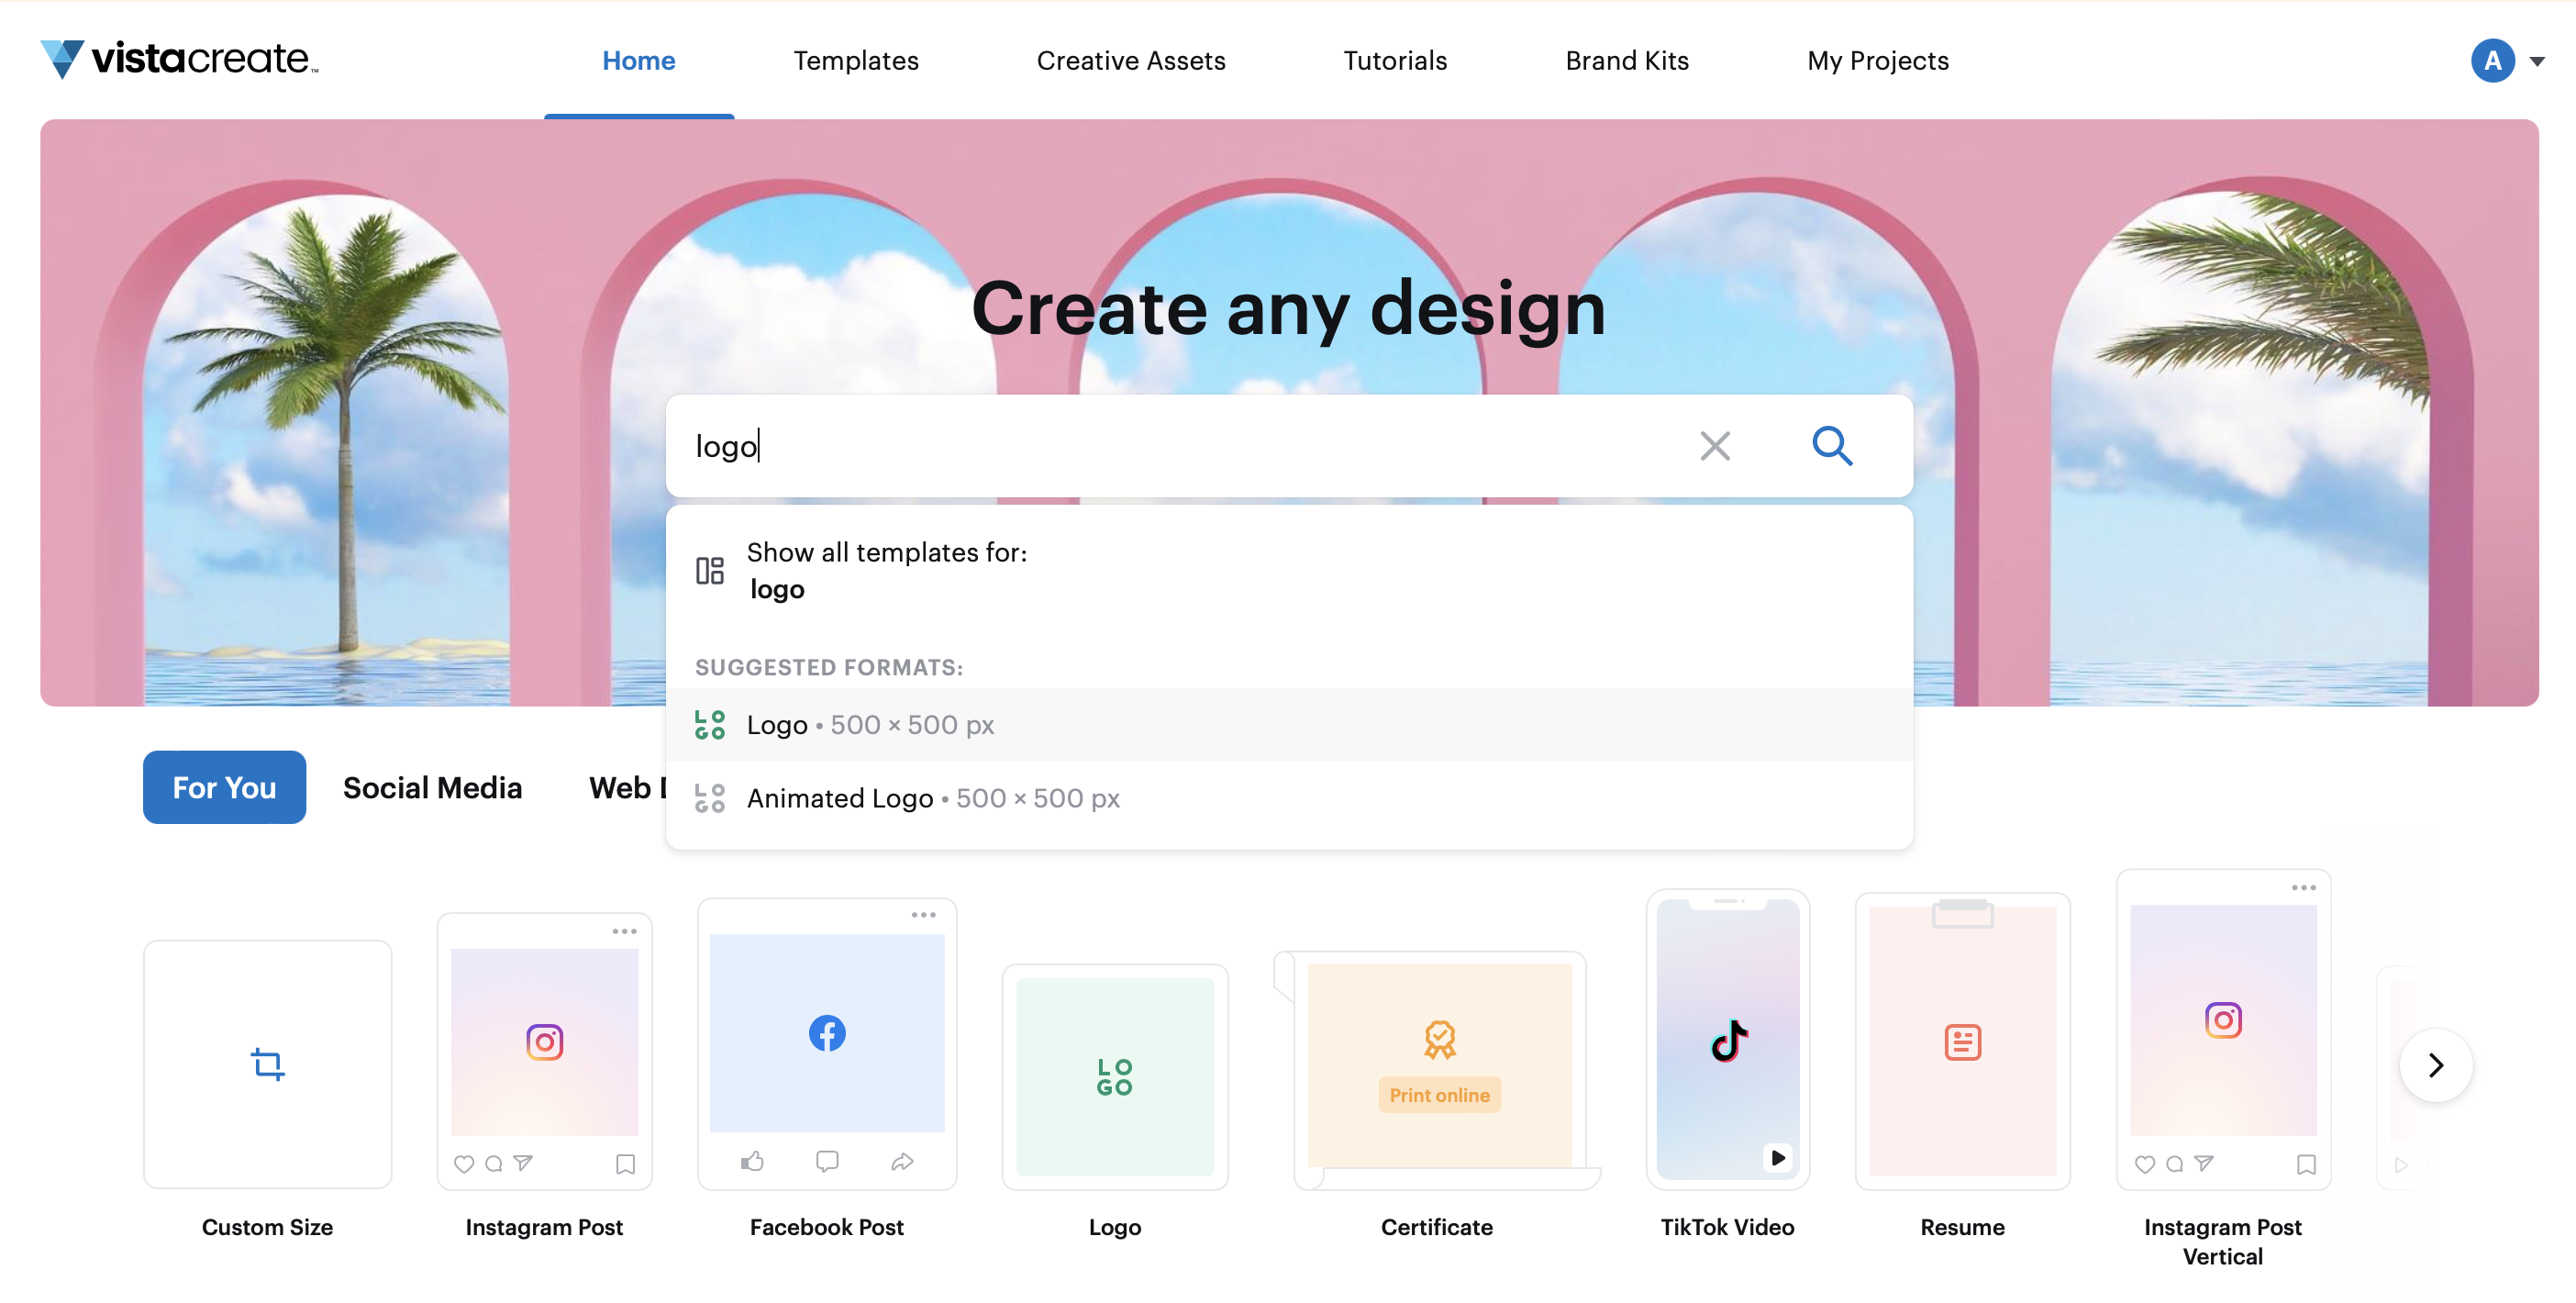Open the Brand Kits menu item

click(x=1626, y=58)
